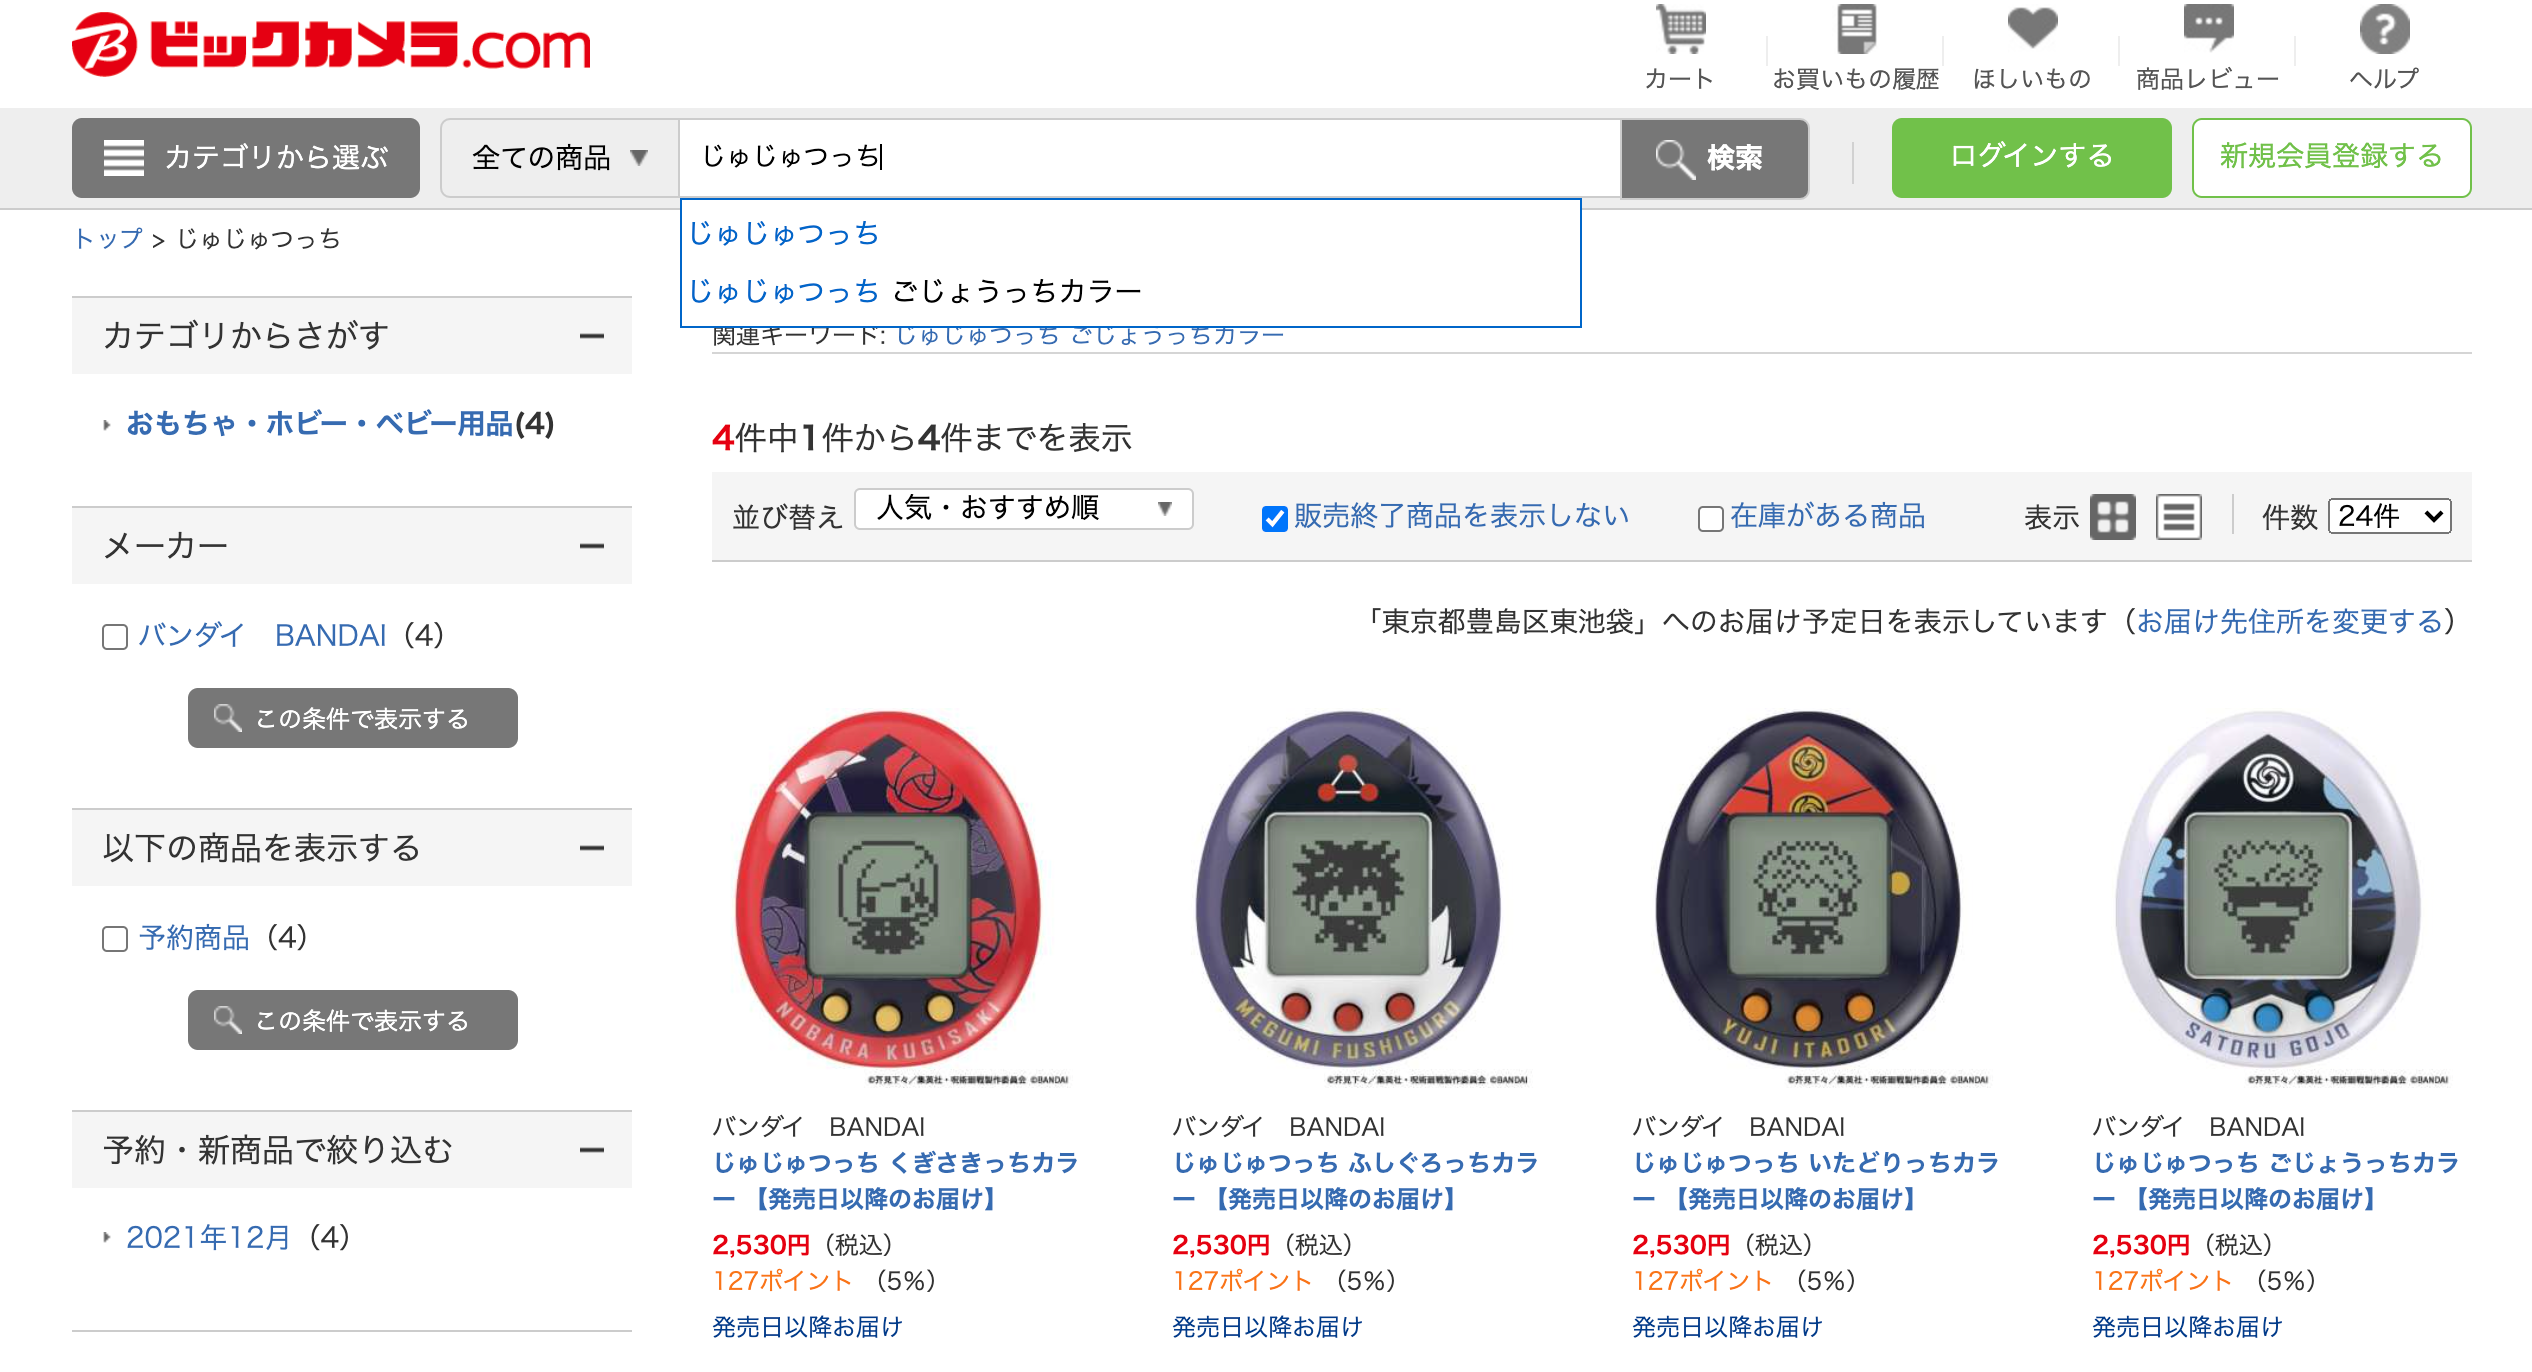The width and height of the screenshot is (2532, 1372).
Task: Check the バンダイ BANDAI maker checkbox
Action: click(x=115, y=637)
